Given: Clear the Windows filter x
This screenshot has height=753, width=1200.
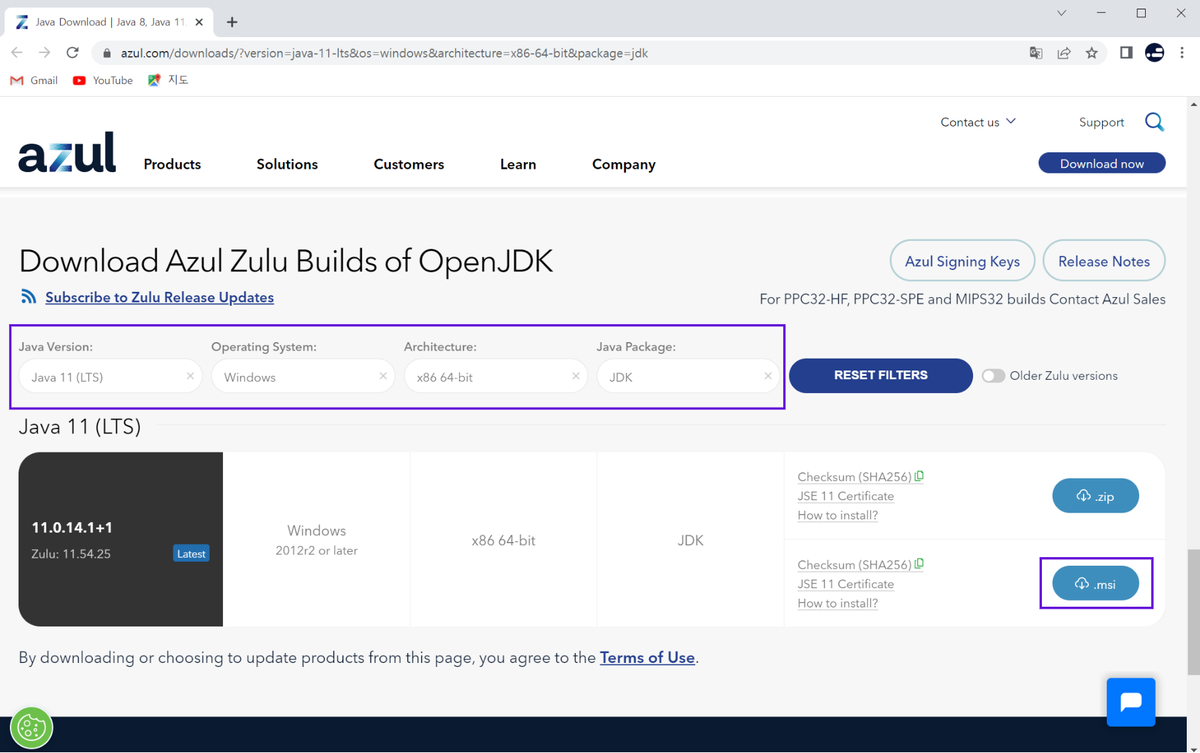Looking at the screenshot, I should (x=383, y=376).
